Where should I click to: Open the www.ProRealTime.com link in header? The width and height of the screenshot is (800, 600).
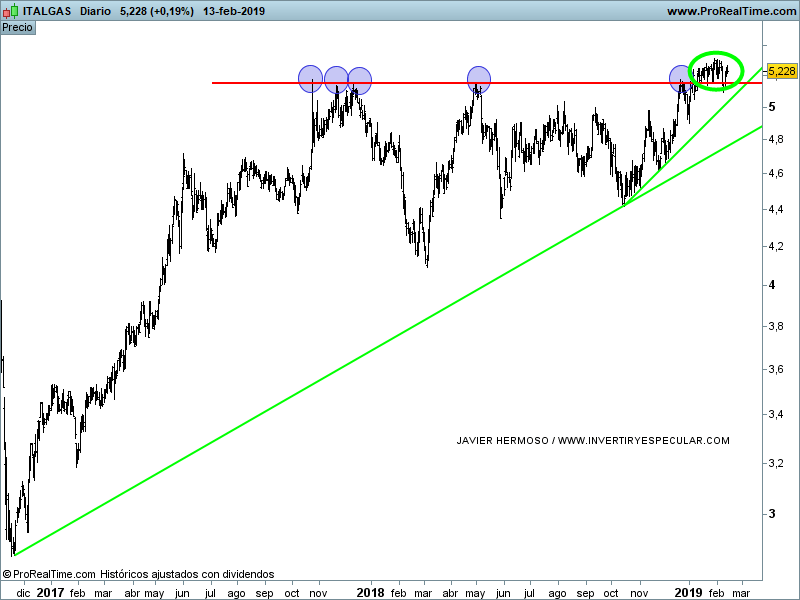tap(730, 11)
